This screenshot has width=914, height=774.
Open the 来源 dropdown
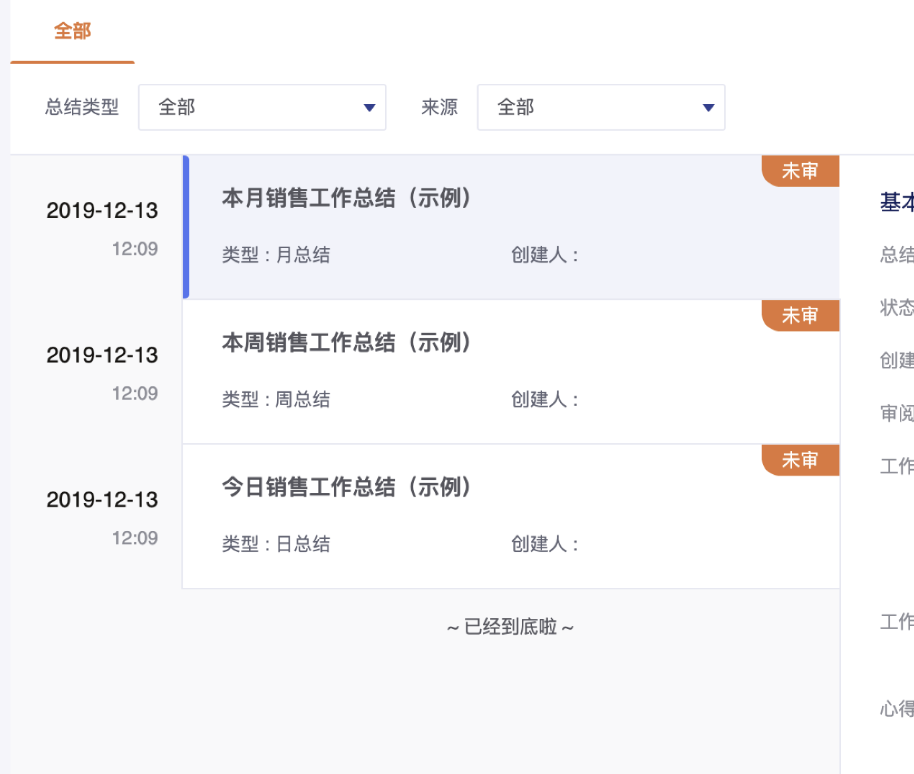click(601, 107)
